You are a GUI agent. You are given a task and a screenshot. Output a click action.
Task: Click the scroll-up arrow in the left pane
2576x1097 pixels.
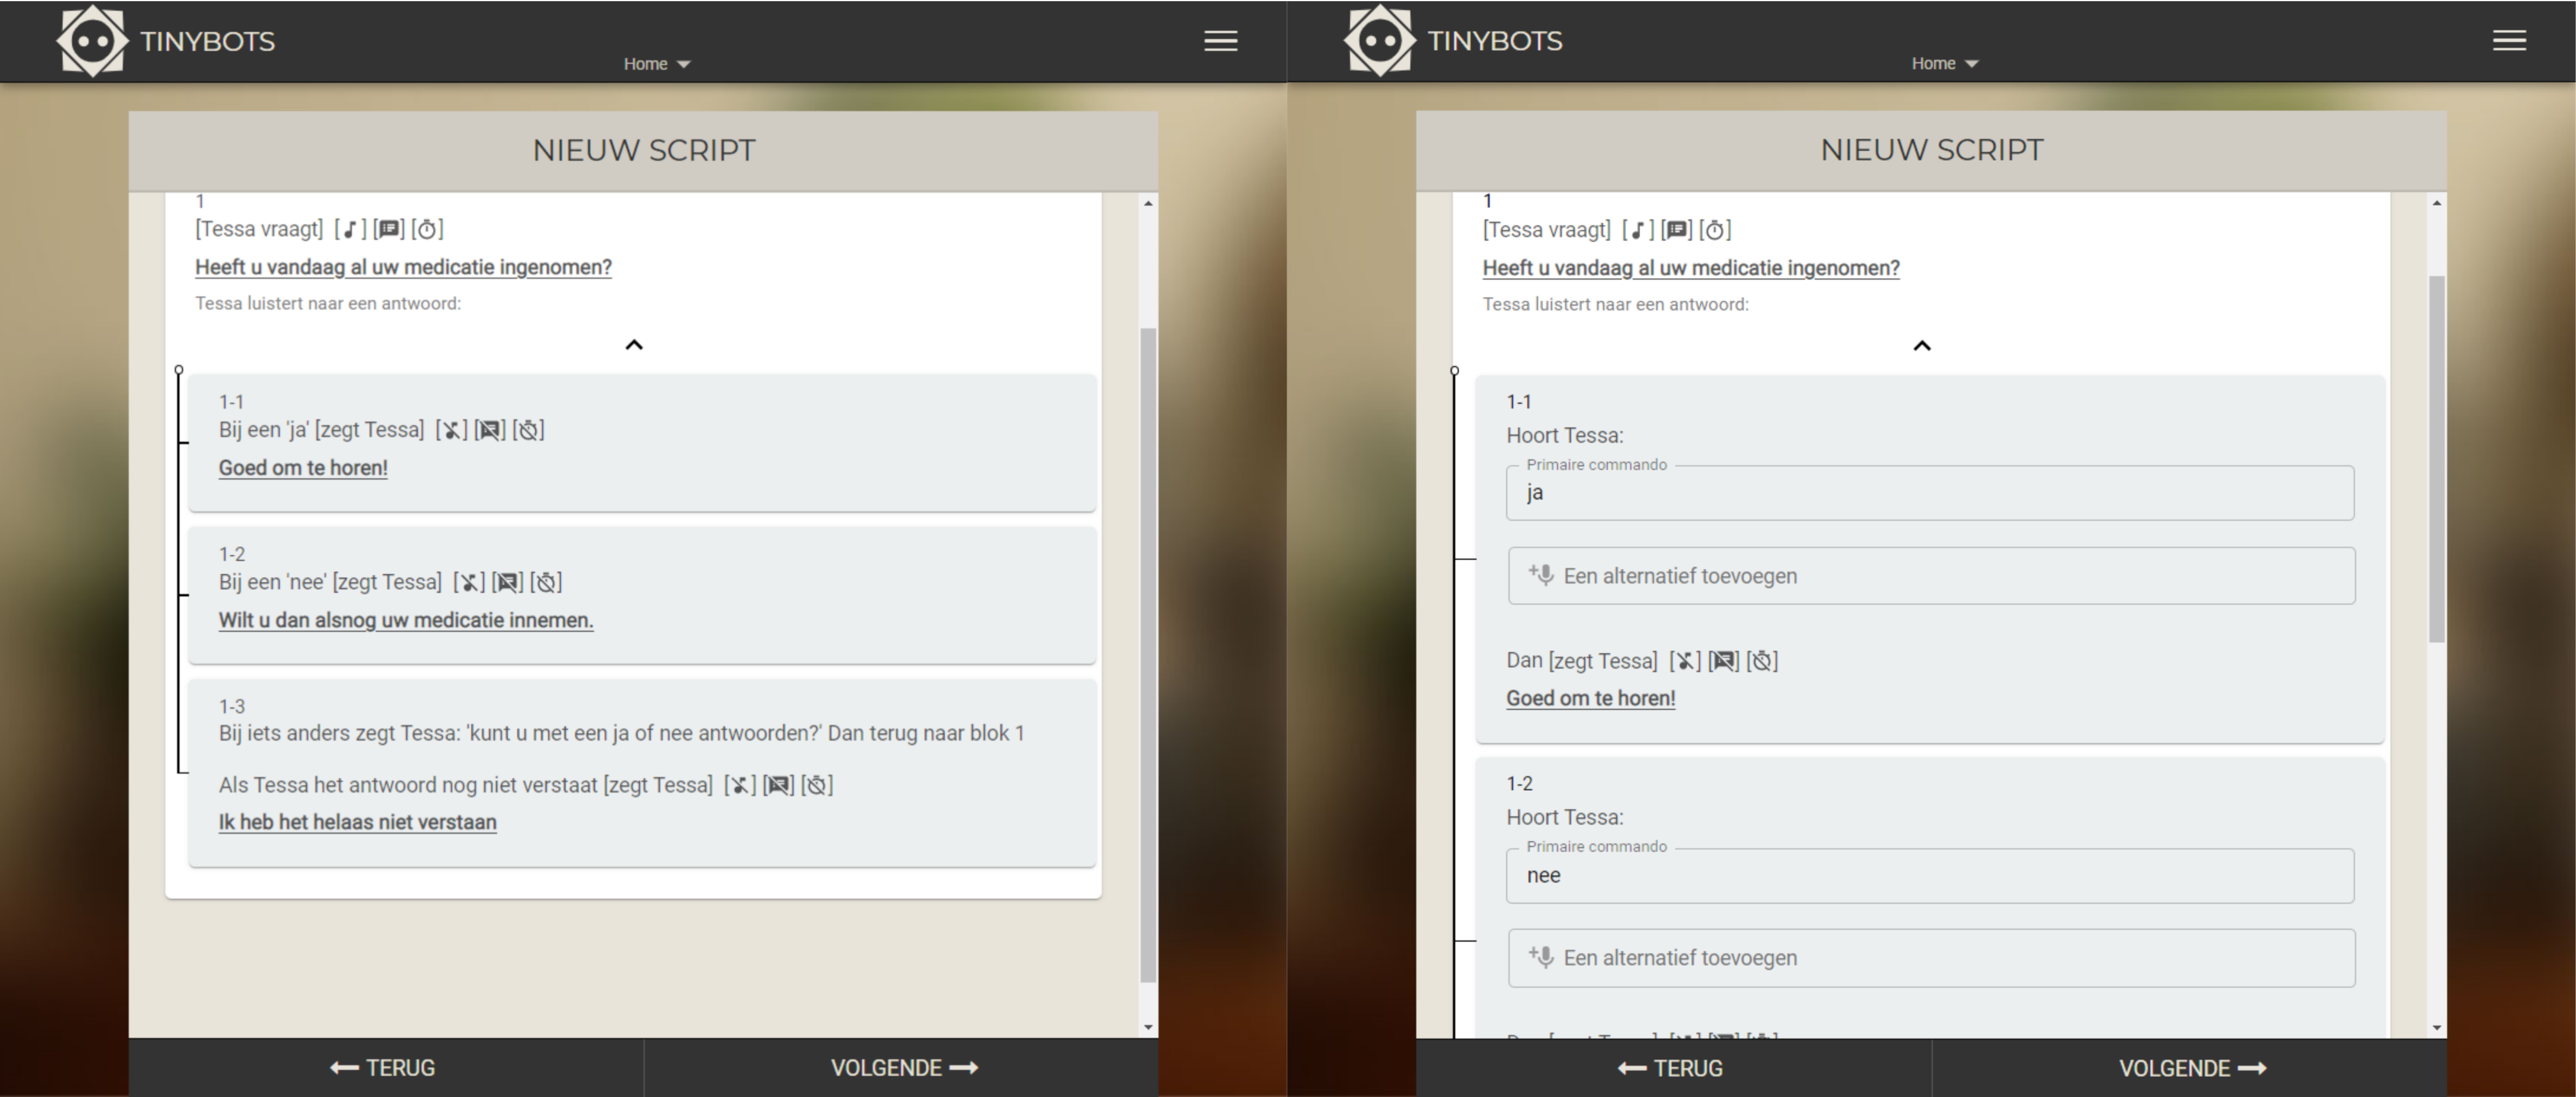click(x=1148, y=203)
